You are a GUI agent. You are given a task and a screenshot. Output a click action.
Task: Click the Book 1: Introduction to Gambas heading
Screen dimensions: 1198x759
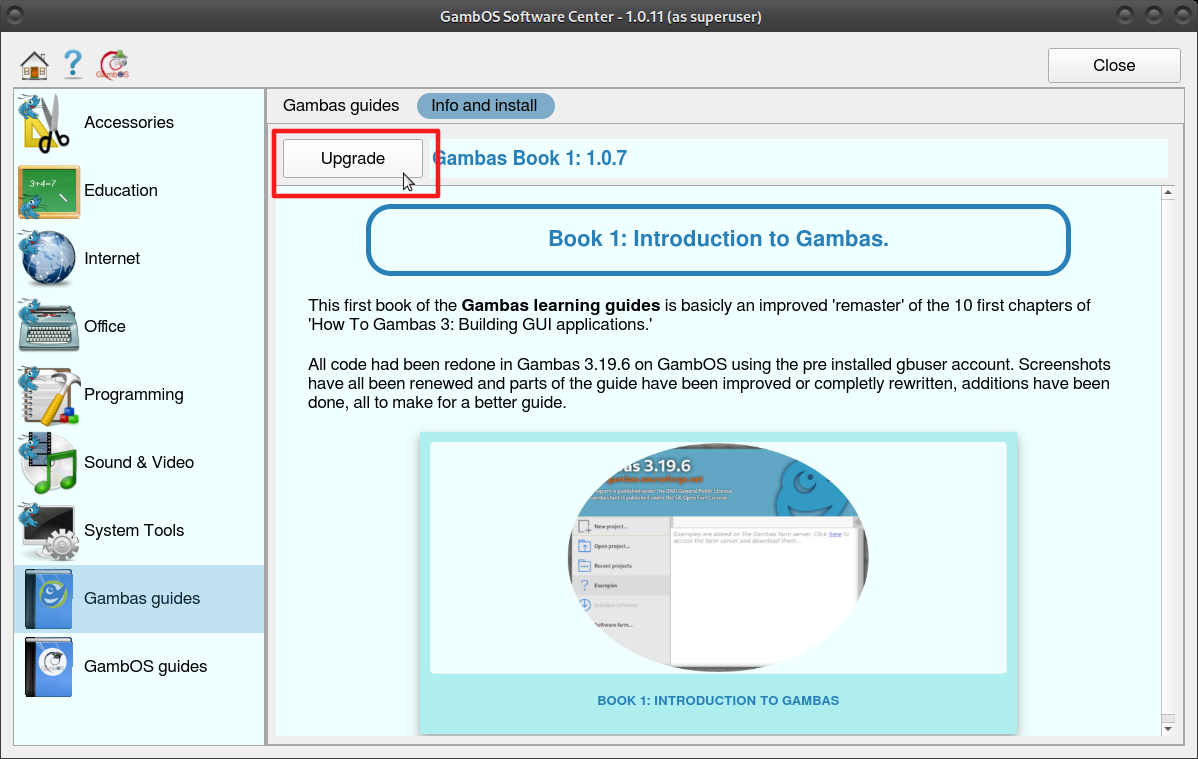coord(718,239)
